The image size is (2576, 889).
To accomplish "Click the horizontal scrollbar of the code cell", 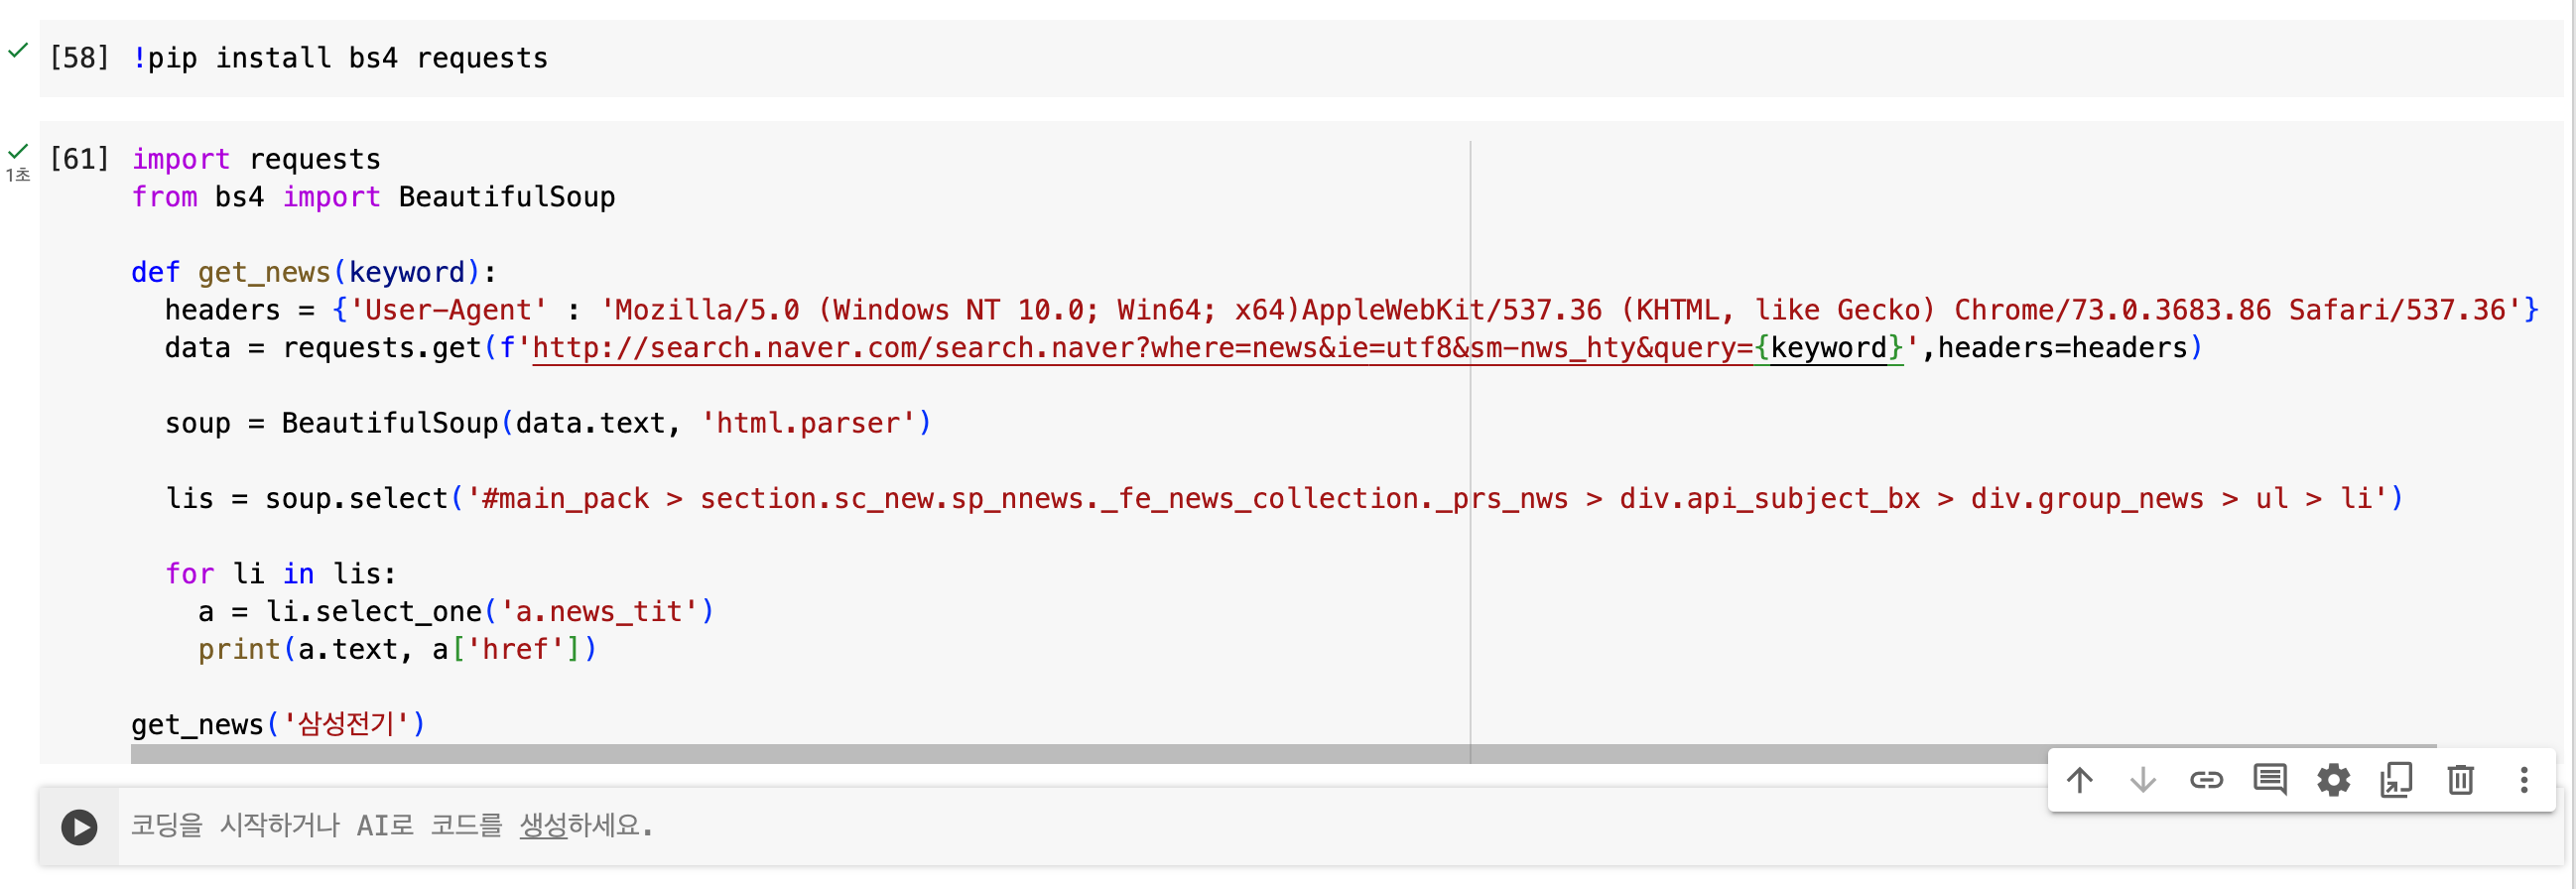I will 1283,754.
